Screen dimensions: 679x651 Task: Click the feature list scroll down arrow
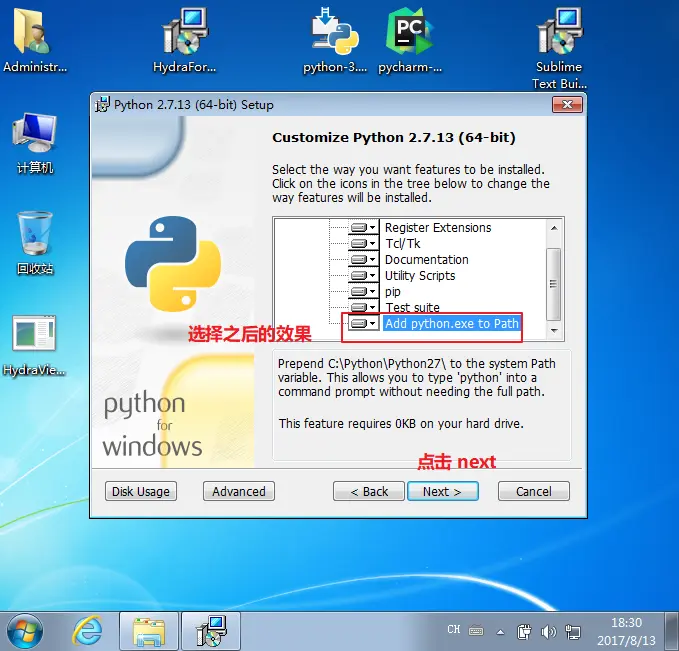554,331
